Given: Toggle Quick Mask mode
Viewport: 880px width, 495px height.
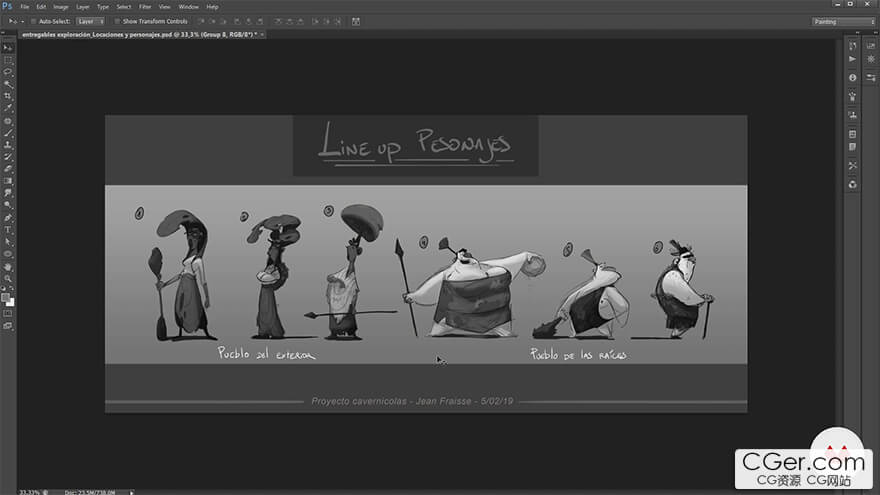Looking at the screenshot, I should click(x=8, y=314).
